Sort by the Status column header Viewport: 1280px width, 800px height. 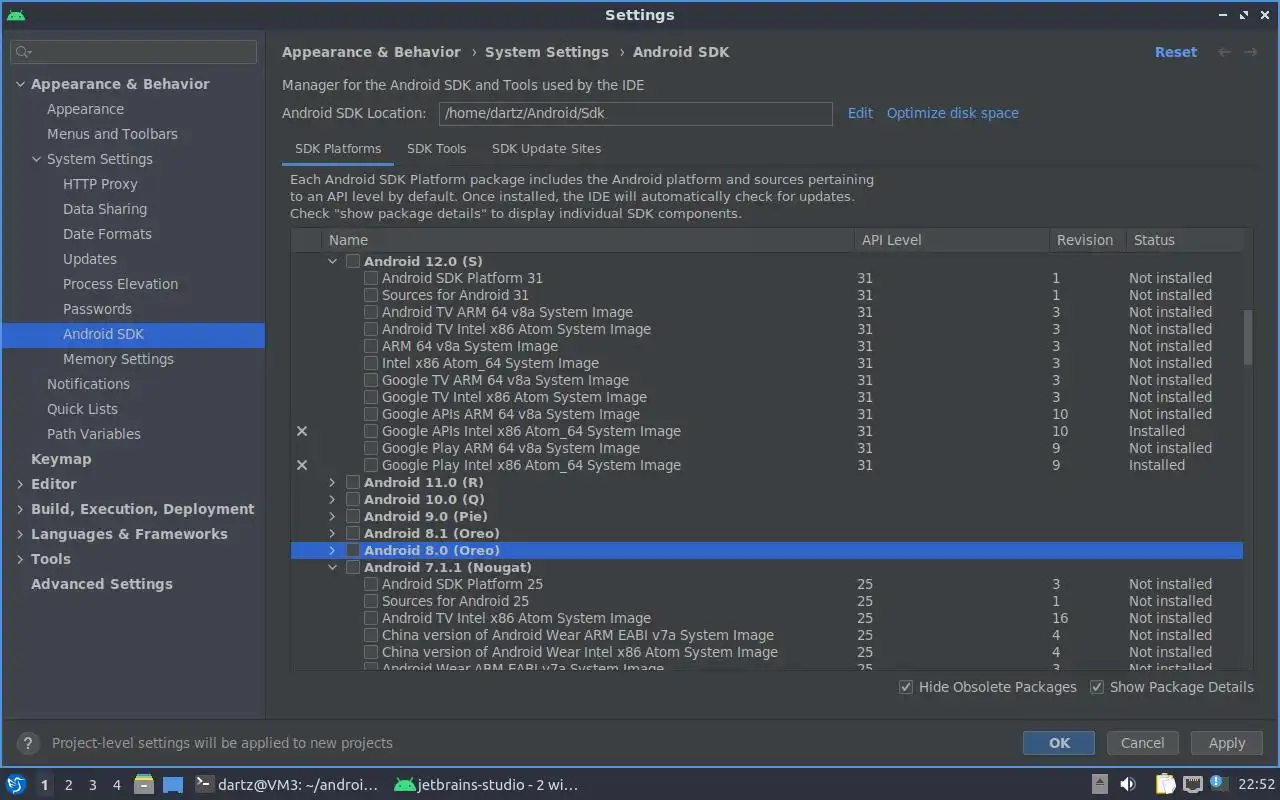[1183, 240]
